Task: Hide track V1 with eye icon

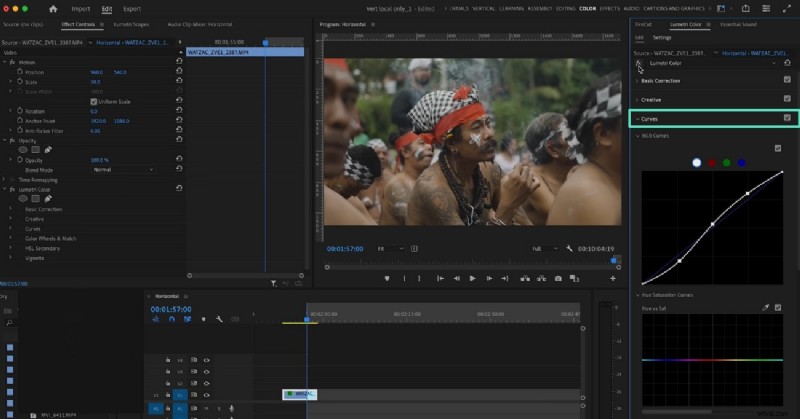Action: click(x=207, y=395)
